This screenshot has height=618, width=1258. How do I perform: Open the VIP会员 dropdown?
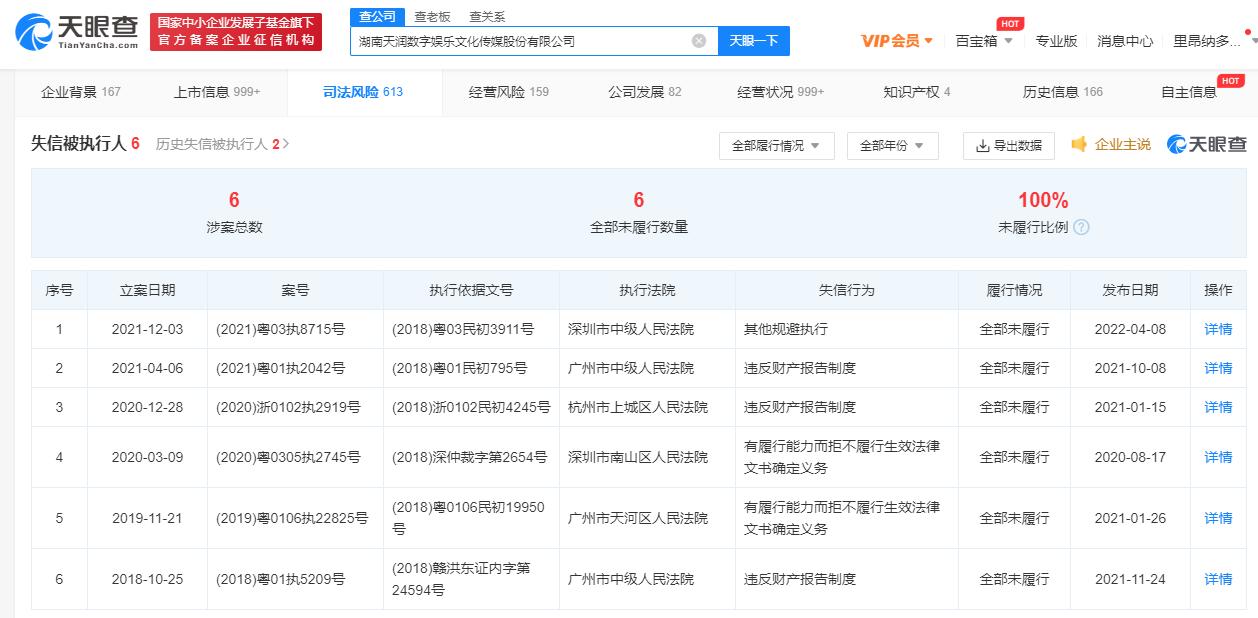click(x=897, y=41)
